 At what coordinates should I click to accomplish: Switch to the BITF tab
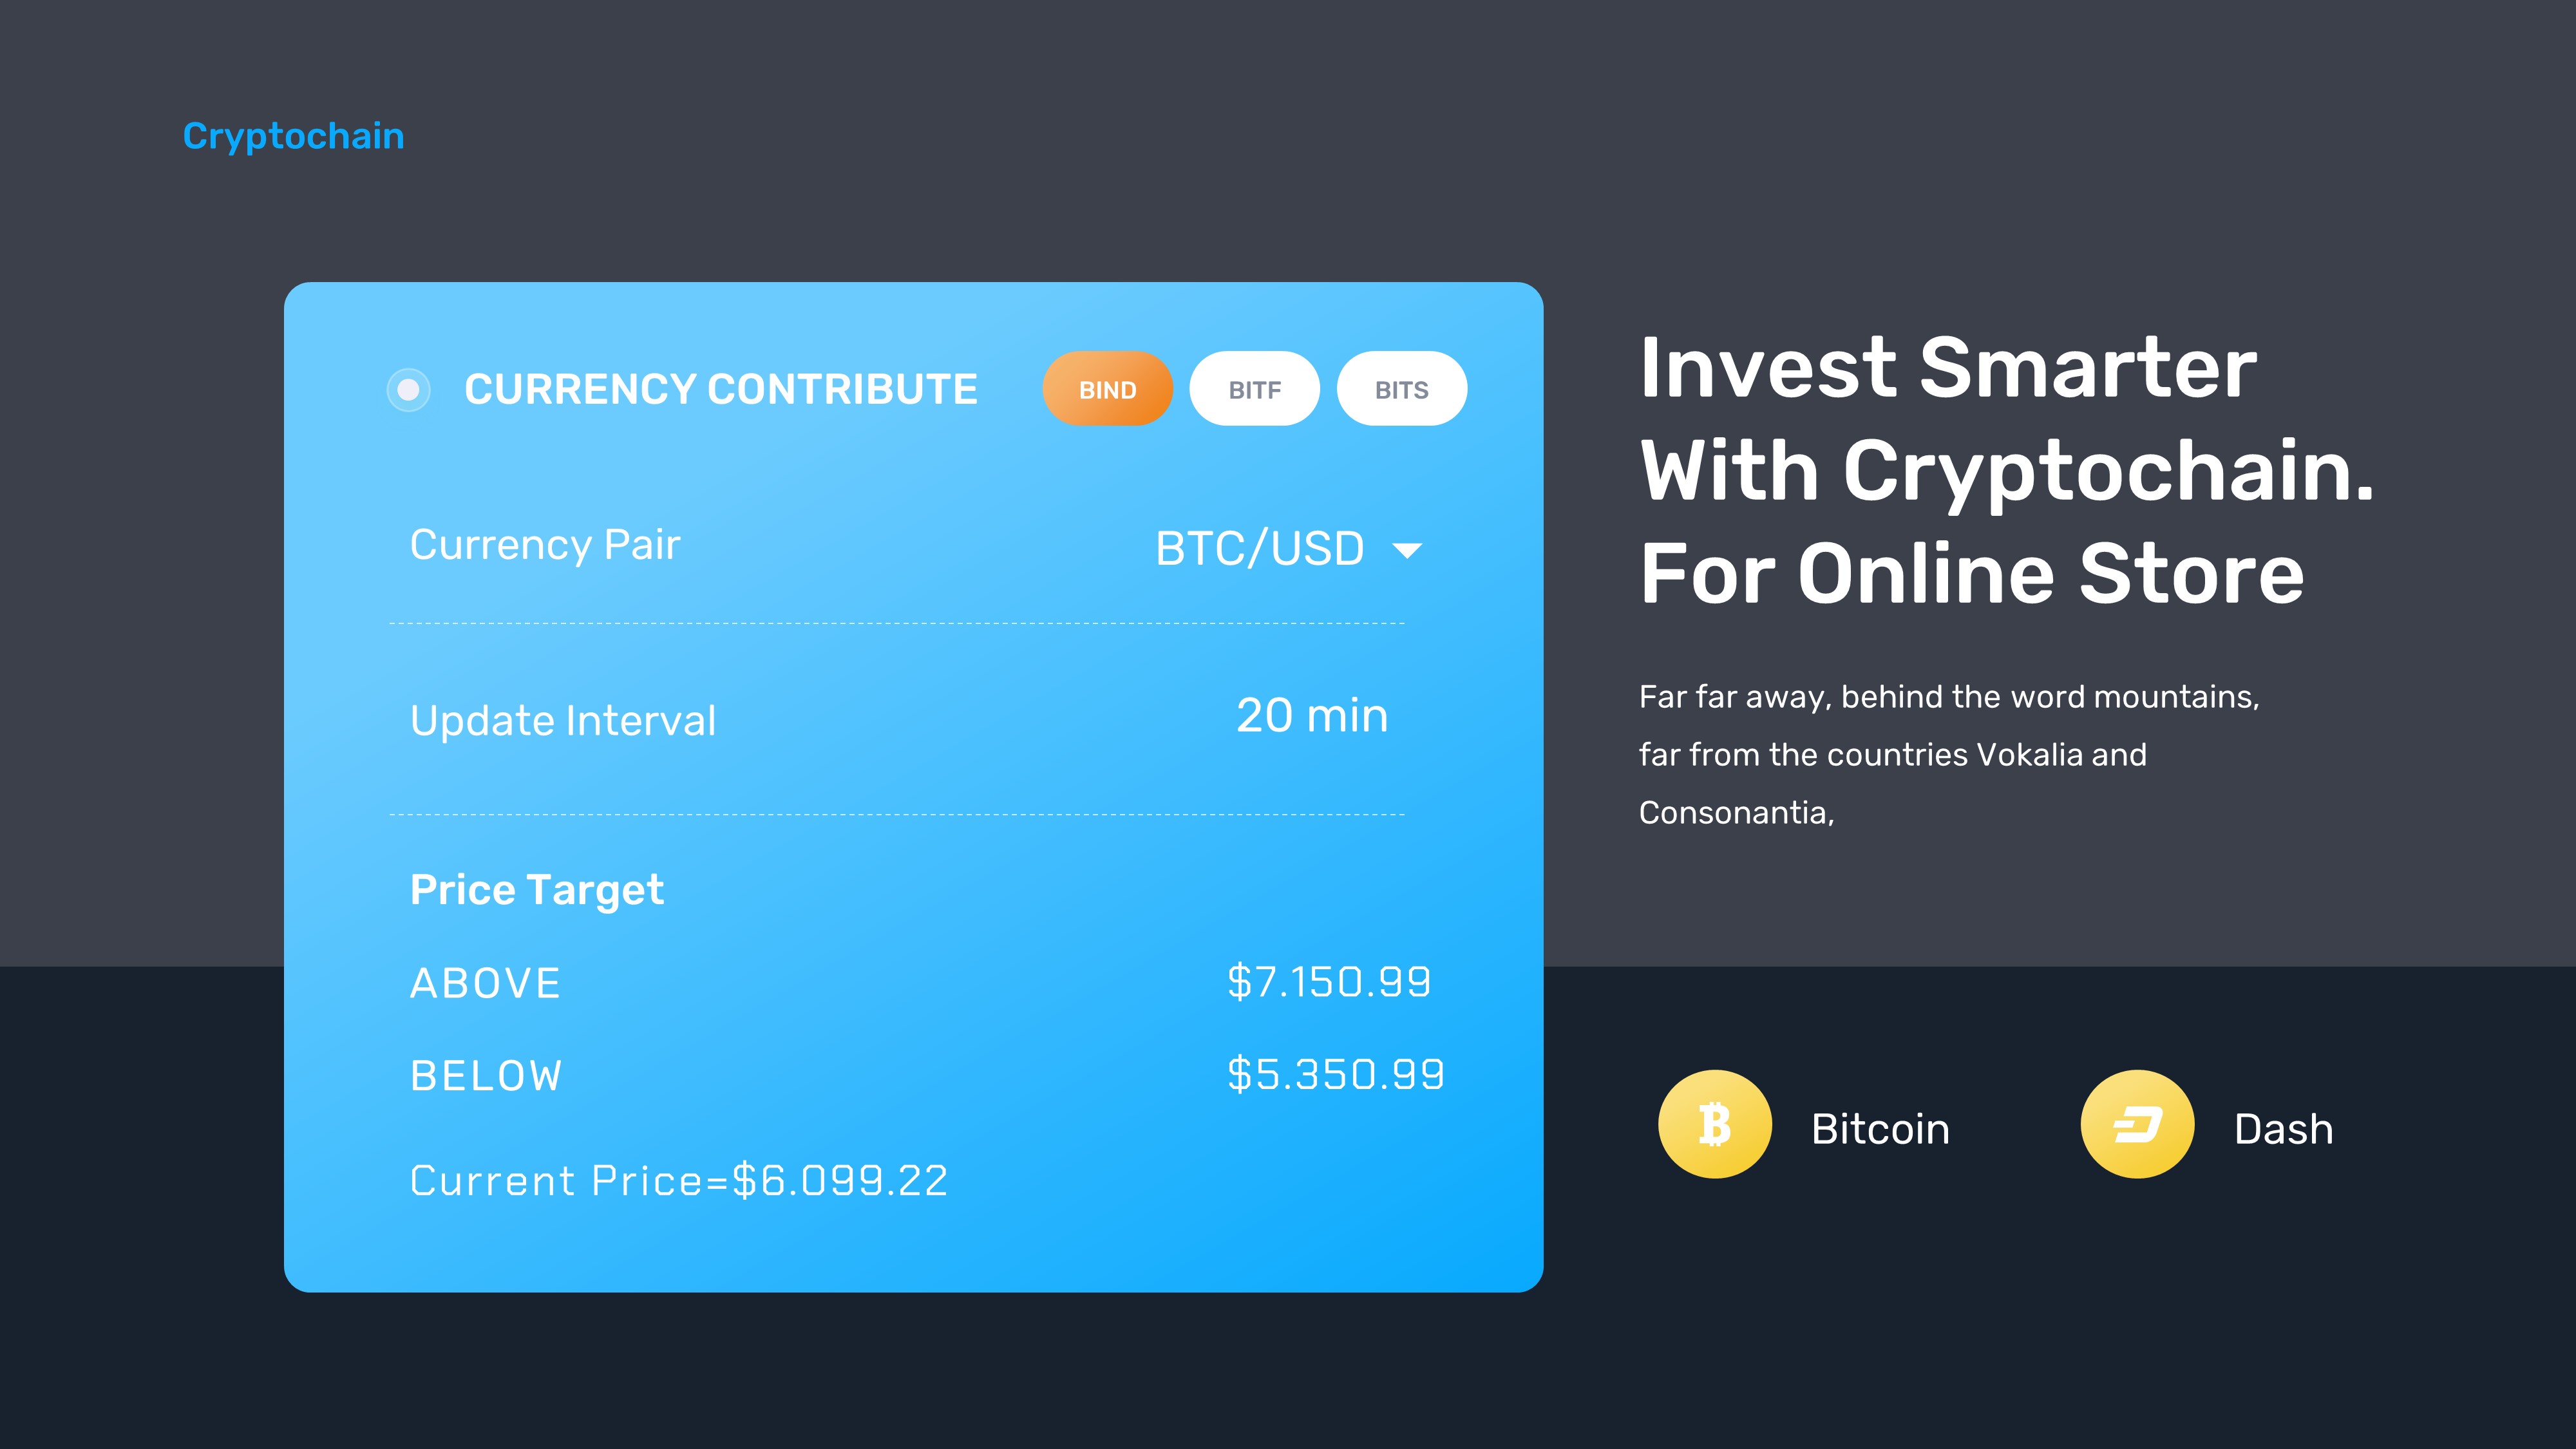pyautogui.click(x=1254, y=389)
